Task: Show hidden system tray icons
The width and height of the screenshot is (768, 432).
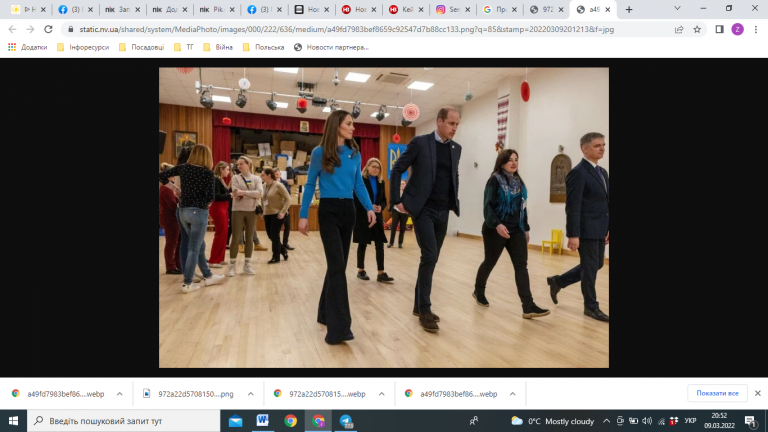Action: coord(606,421)
